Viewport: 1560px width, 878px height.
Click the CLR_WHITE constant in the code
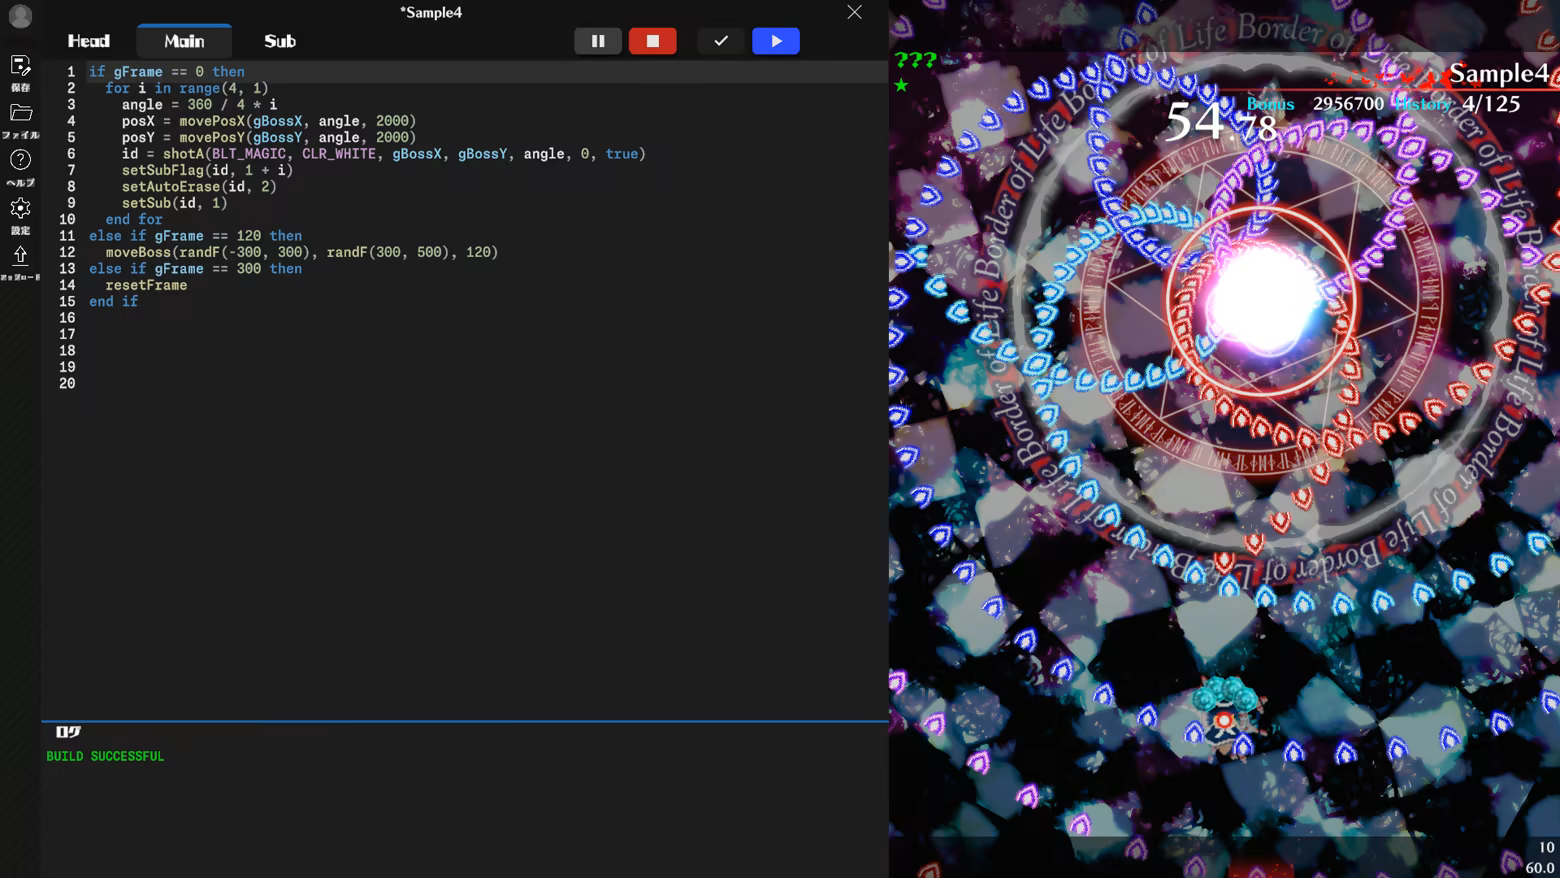click(x=339, y=154)
